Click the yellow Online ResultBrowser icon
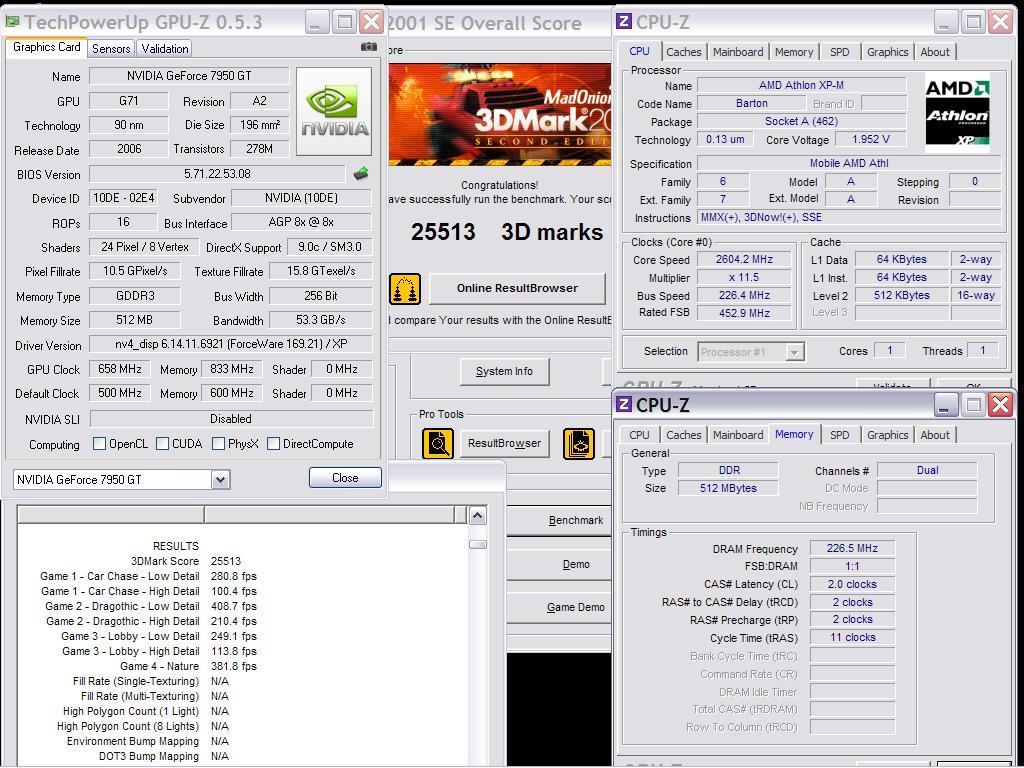Viewport: 1024px width, 768px height. [405, 289]
